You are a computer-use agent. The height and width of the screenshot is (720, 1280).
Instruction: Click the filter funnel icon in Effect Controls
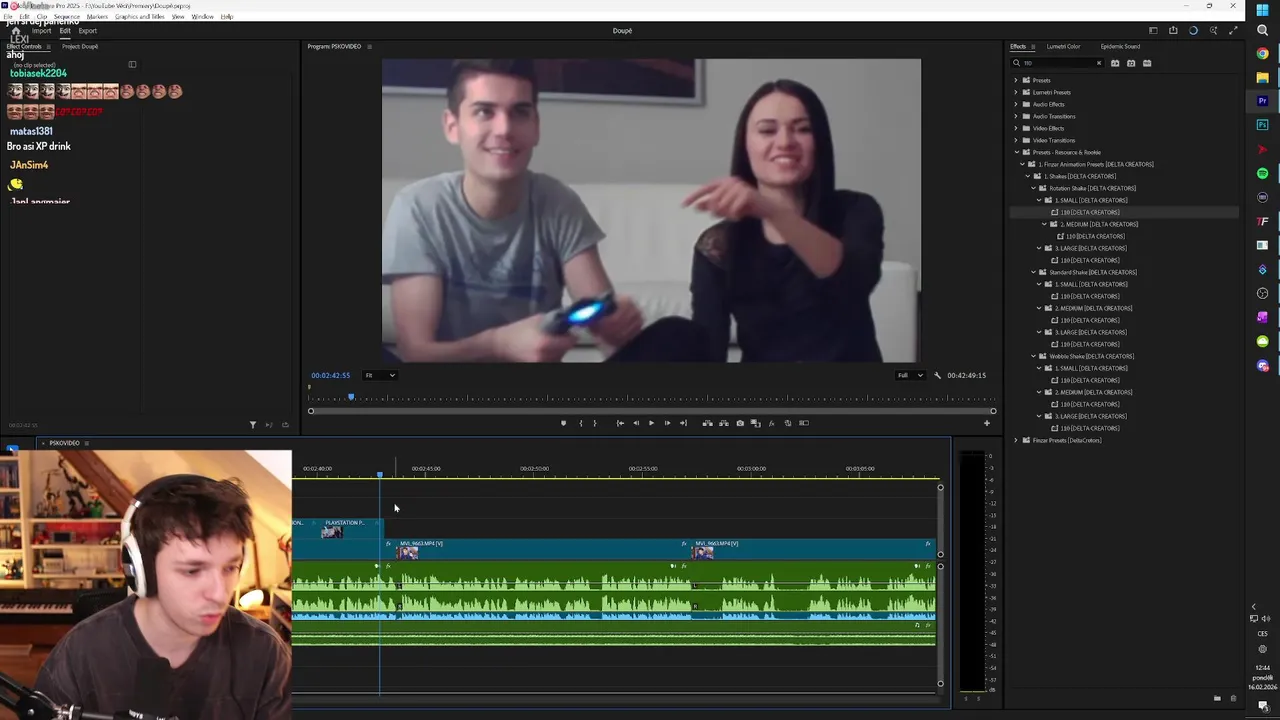[x=252, y=425]
